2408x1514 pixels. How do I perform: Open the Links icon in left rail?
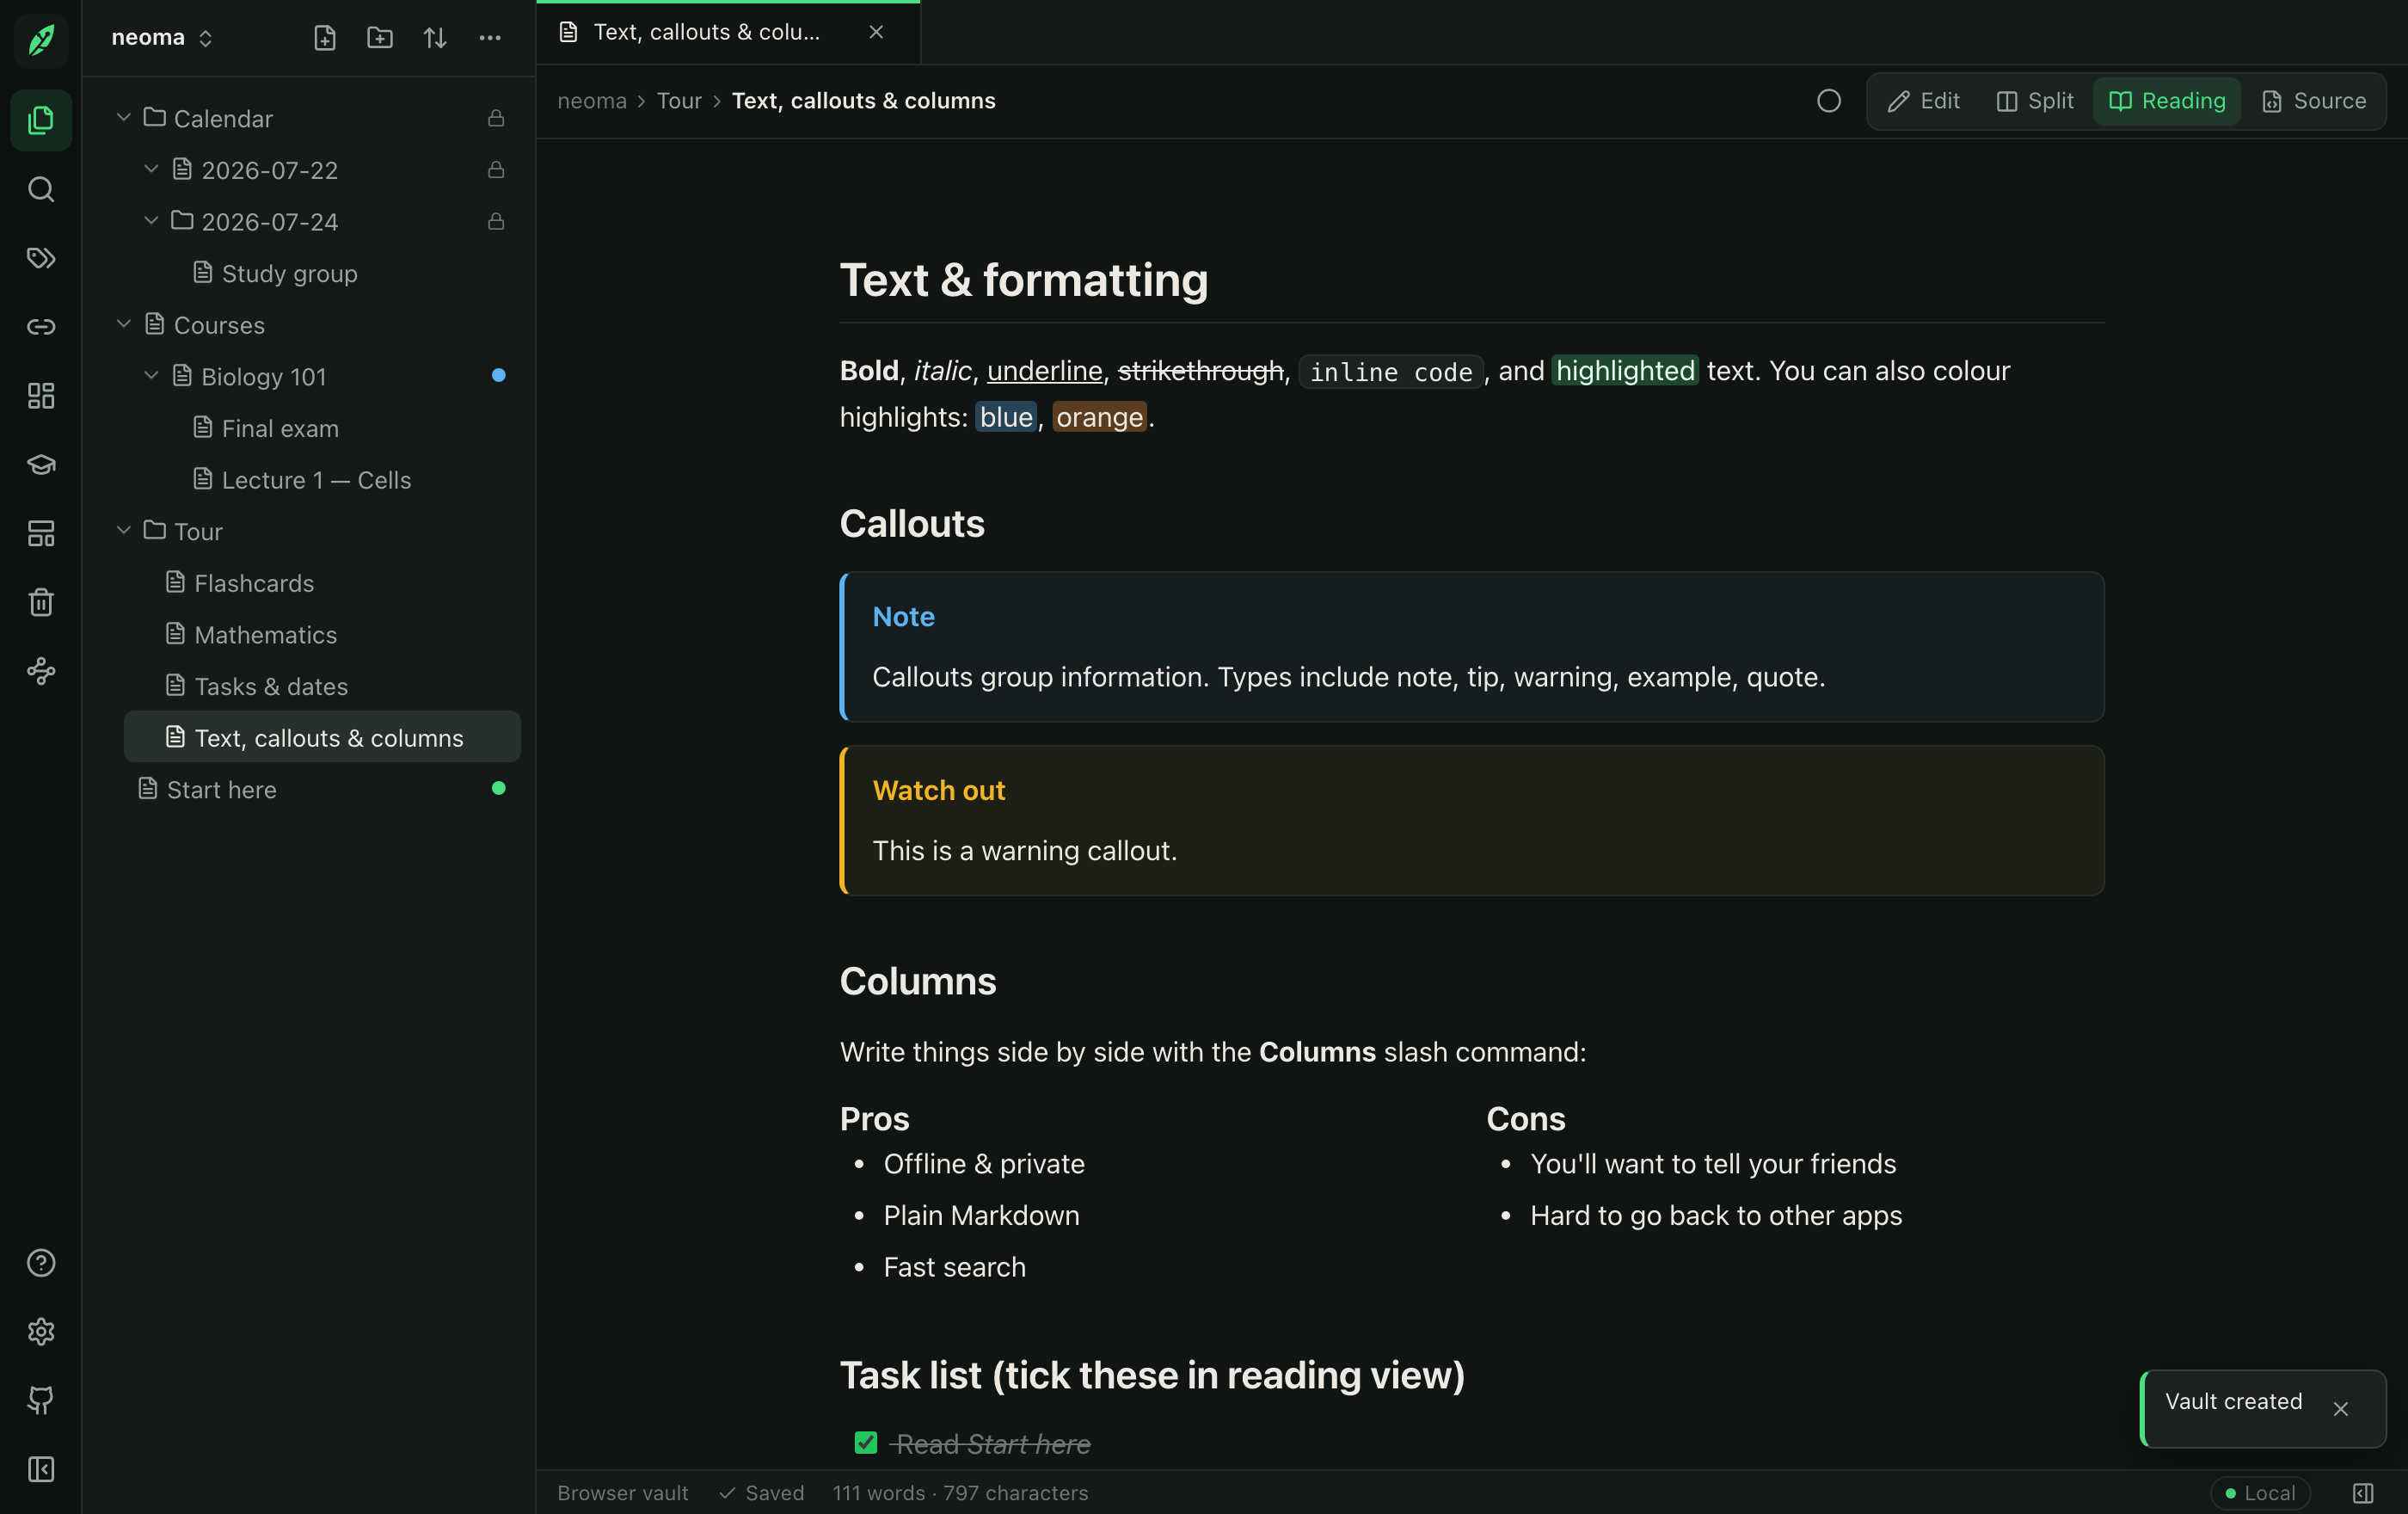[41, 327]
